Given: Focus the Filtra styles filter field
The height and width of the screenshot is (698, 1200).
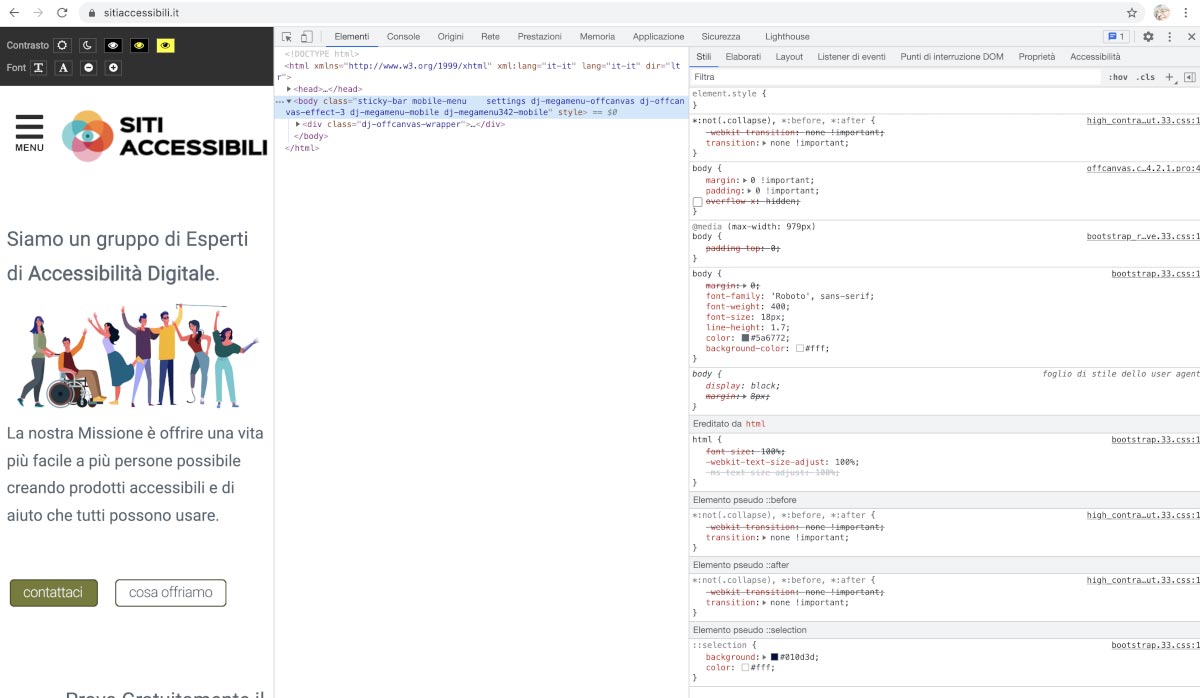Looking at the screenshot, I should tap(895, 77).
